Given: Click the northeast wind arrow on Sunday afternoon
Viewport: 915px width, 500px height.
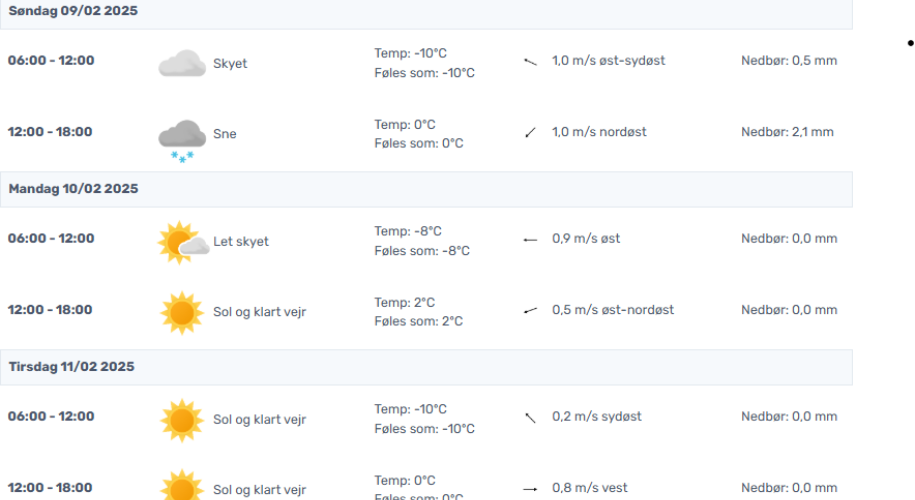Looking at the screenshot, I should tap(530, 132).
